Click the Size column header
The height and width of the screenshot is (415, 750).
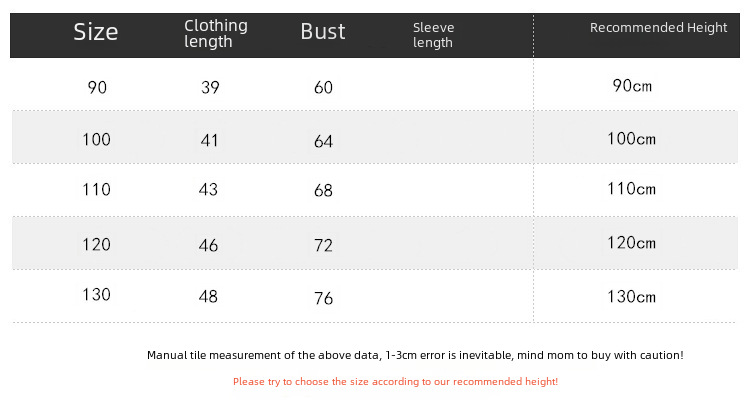pos(96,32)
